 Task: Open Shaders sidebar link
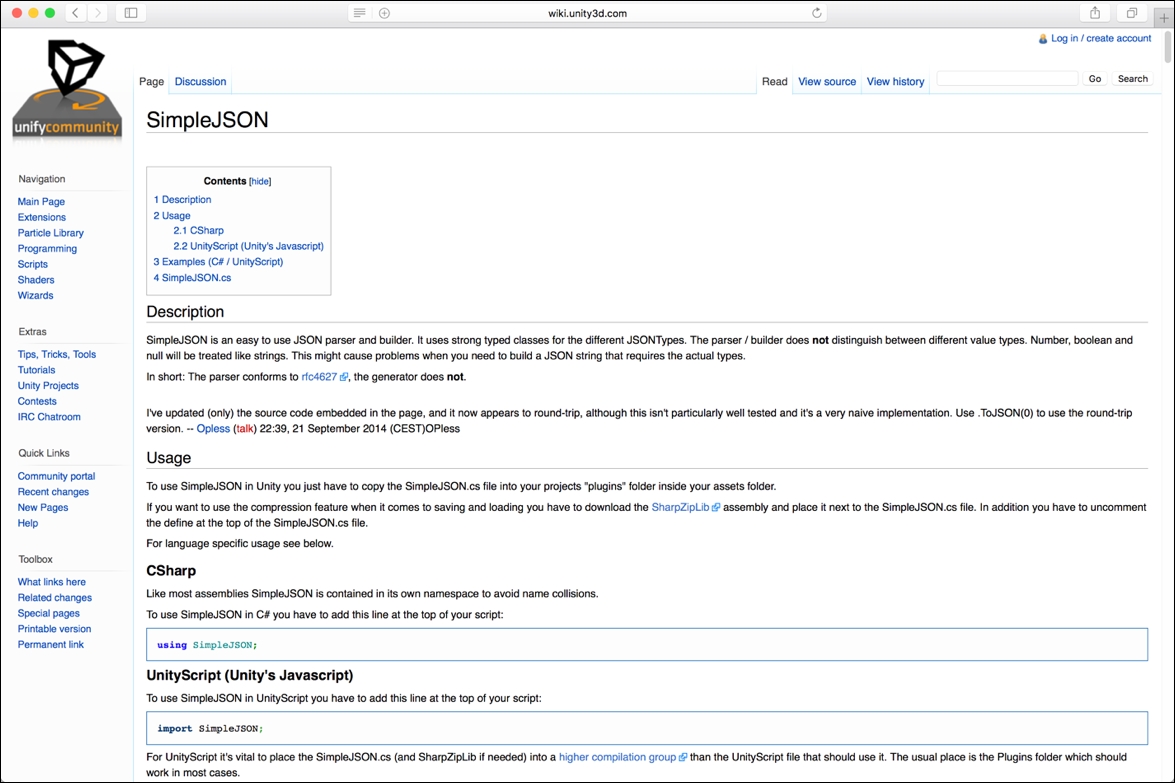(36, 280)
